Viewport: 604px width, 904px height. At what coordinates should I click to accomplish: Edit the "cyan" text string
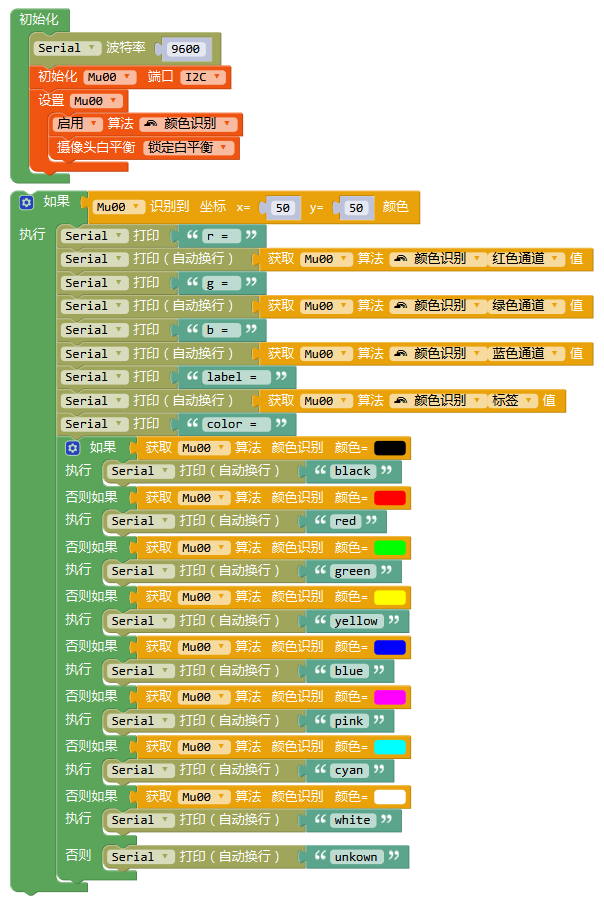(x=349, y=770)
